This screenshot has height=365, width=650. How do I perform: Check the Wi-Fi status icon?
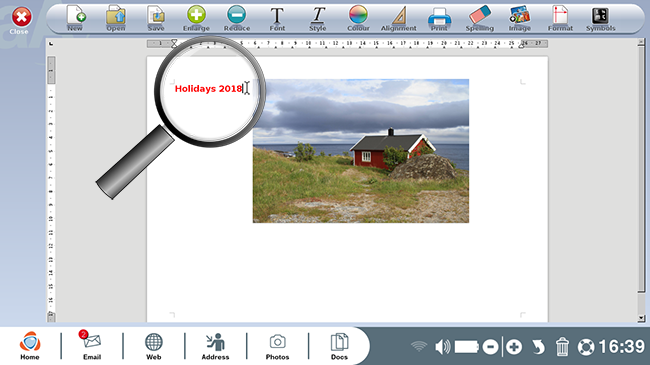(419, 346)
